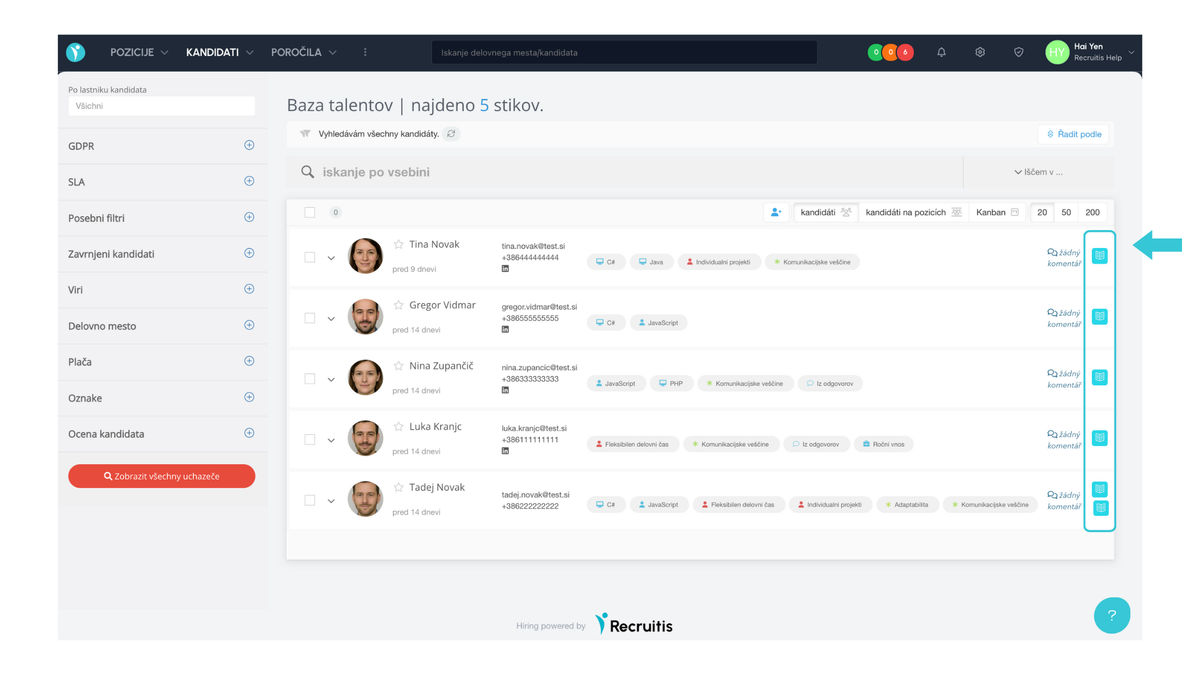Open Tina Novak's LinkedIn icon
The image size is (1200, 675).
[505, 269]
